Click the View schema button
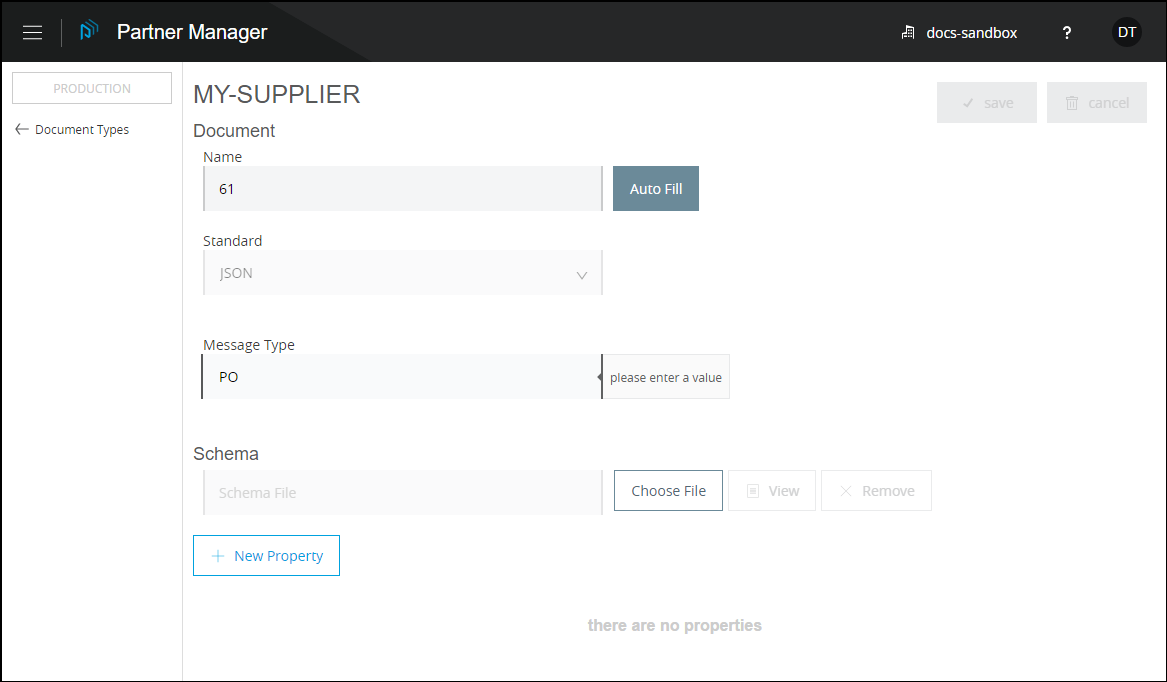The width and height of the screenshot is (1167, 682). point(772,491)
